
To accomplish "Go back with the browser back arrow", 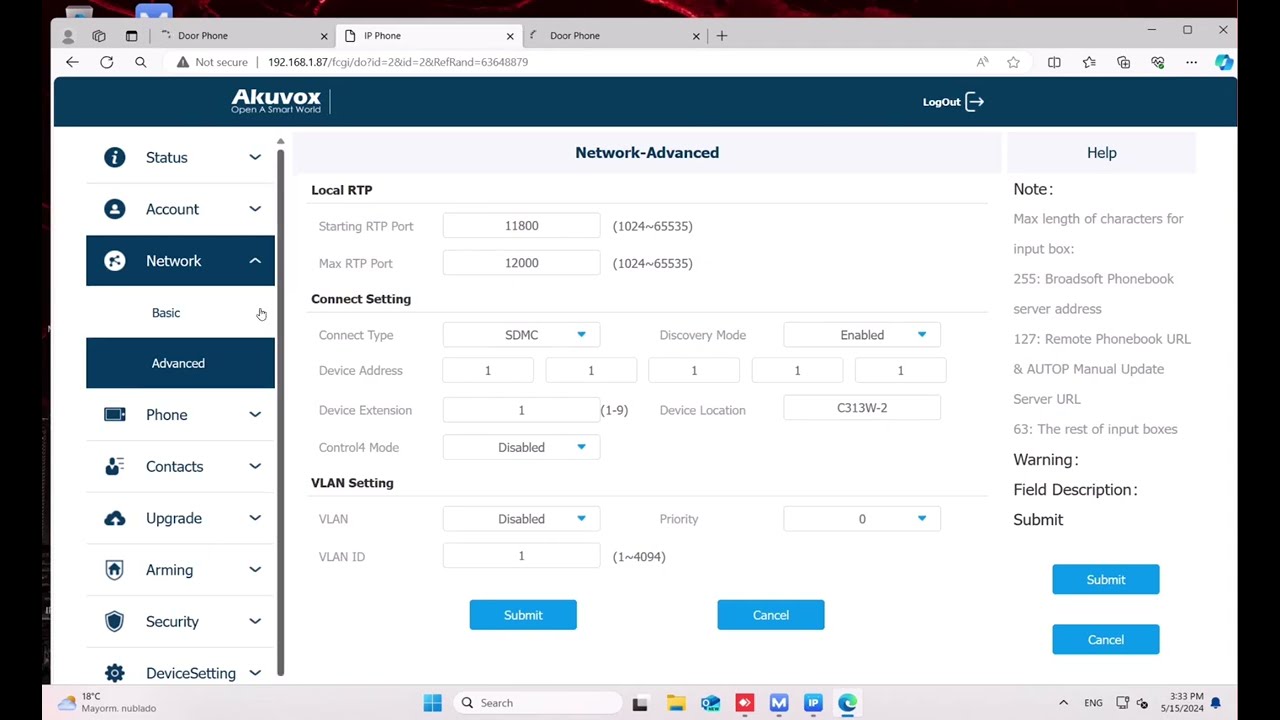I will tap(72, 62).
